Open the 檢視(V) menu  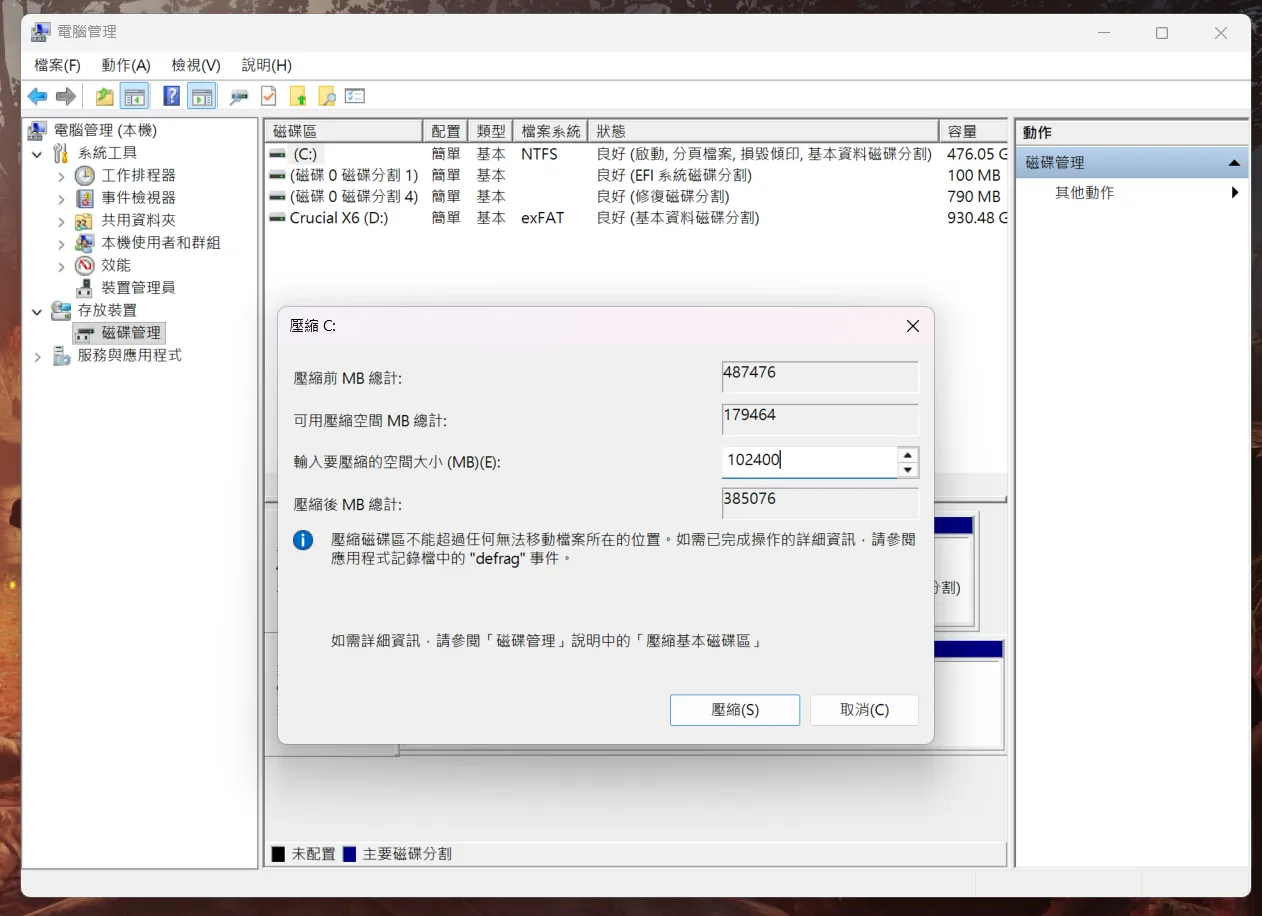195,65
